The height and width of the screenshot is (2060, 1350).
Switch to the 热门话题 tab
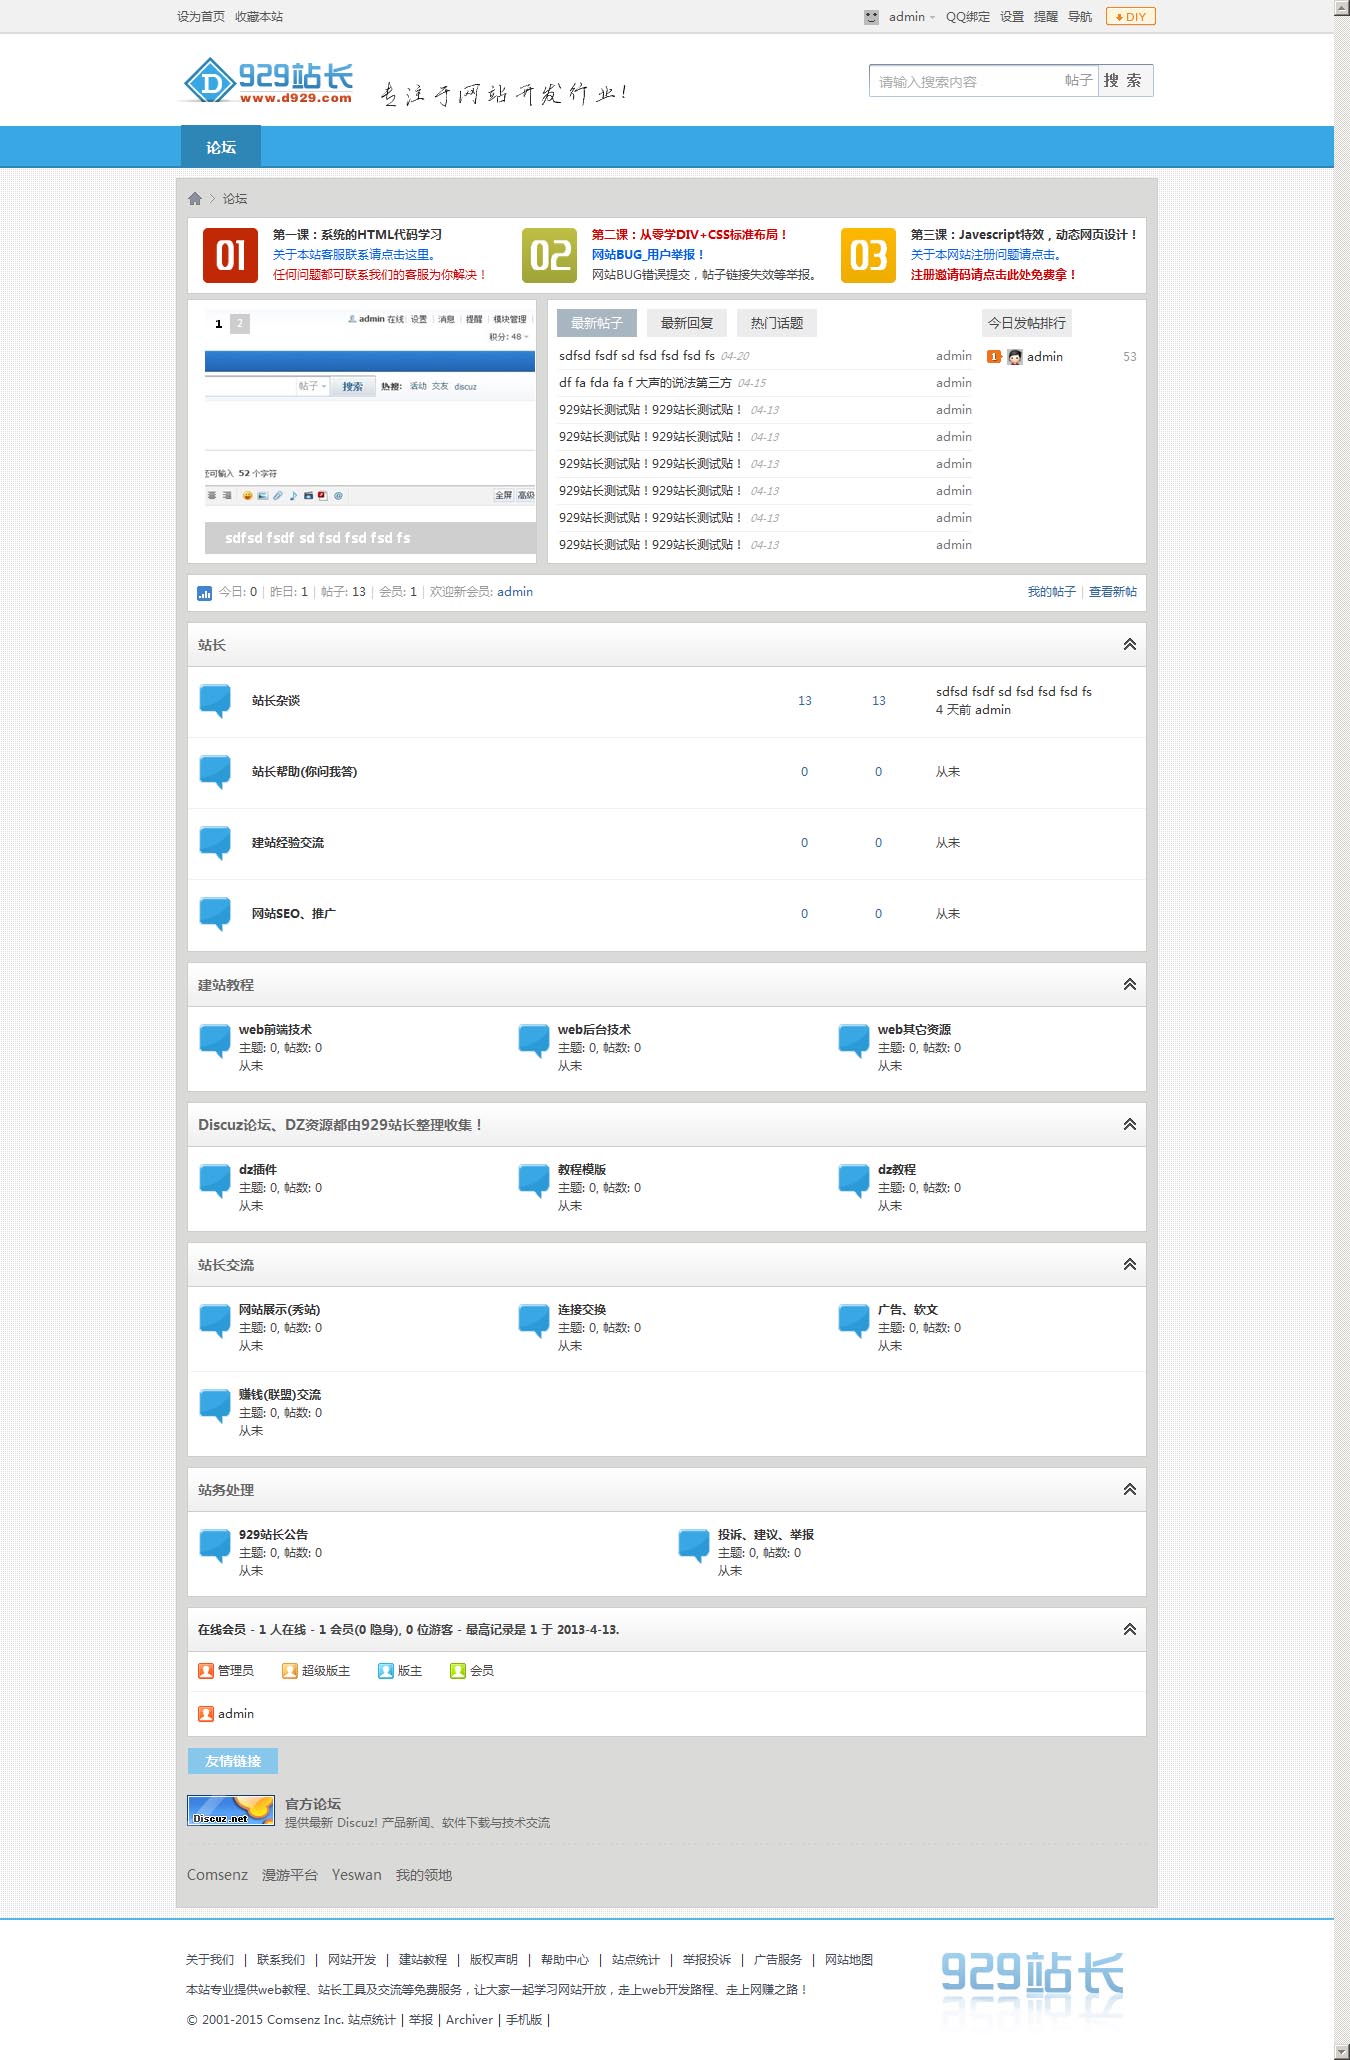[x=777, y=323]
